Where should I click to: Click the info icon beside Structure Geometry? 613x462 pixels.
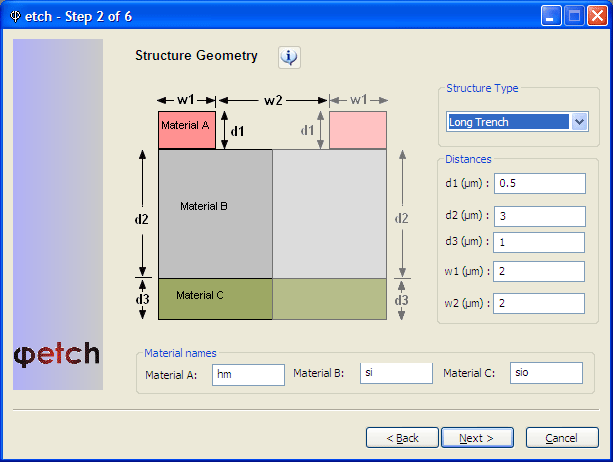point(289,57)
